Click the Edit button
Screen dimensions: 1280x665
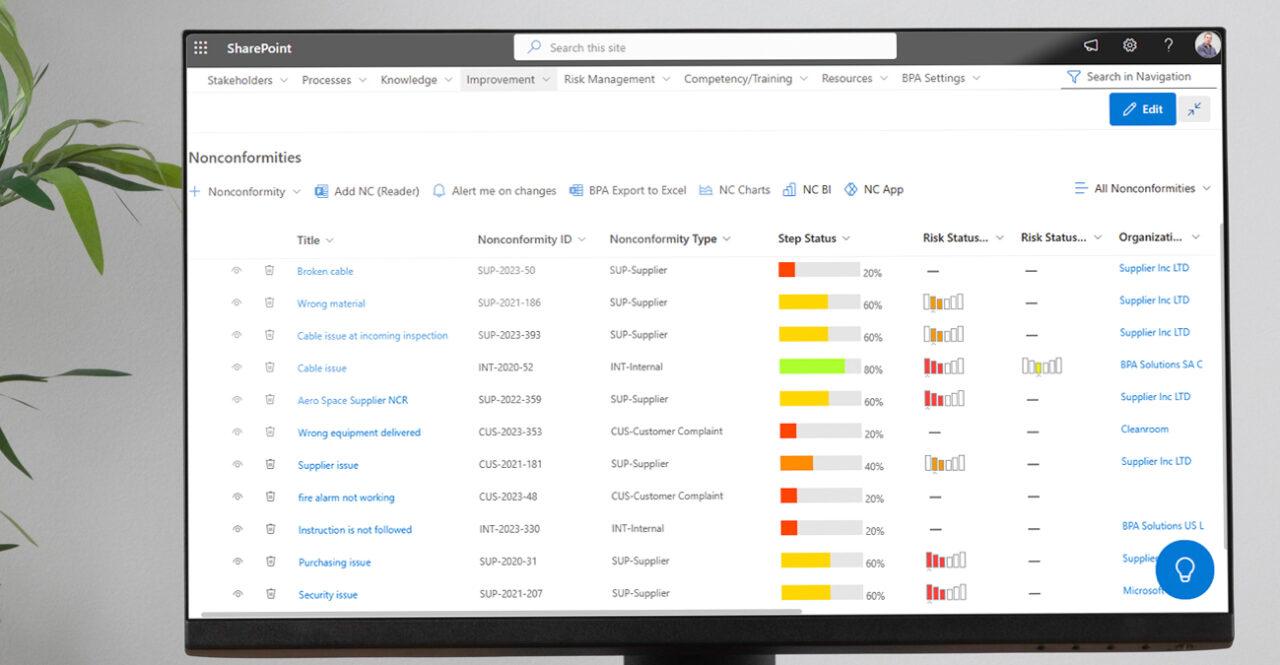[1142, 109]
